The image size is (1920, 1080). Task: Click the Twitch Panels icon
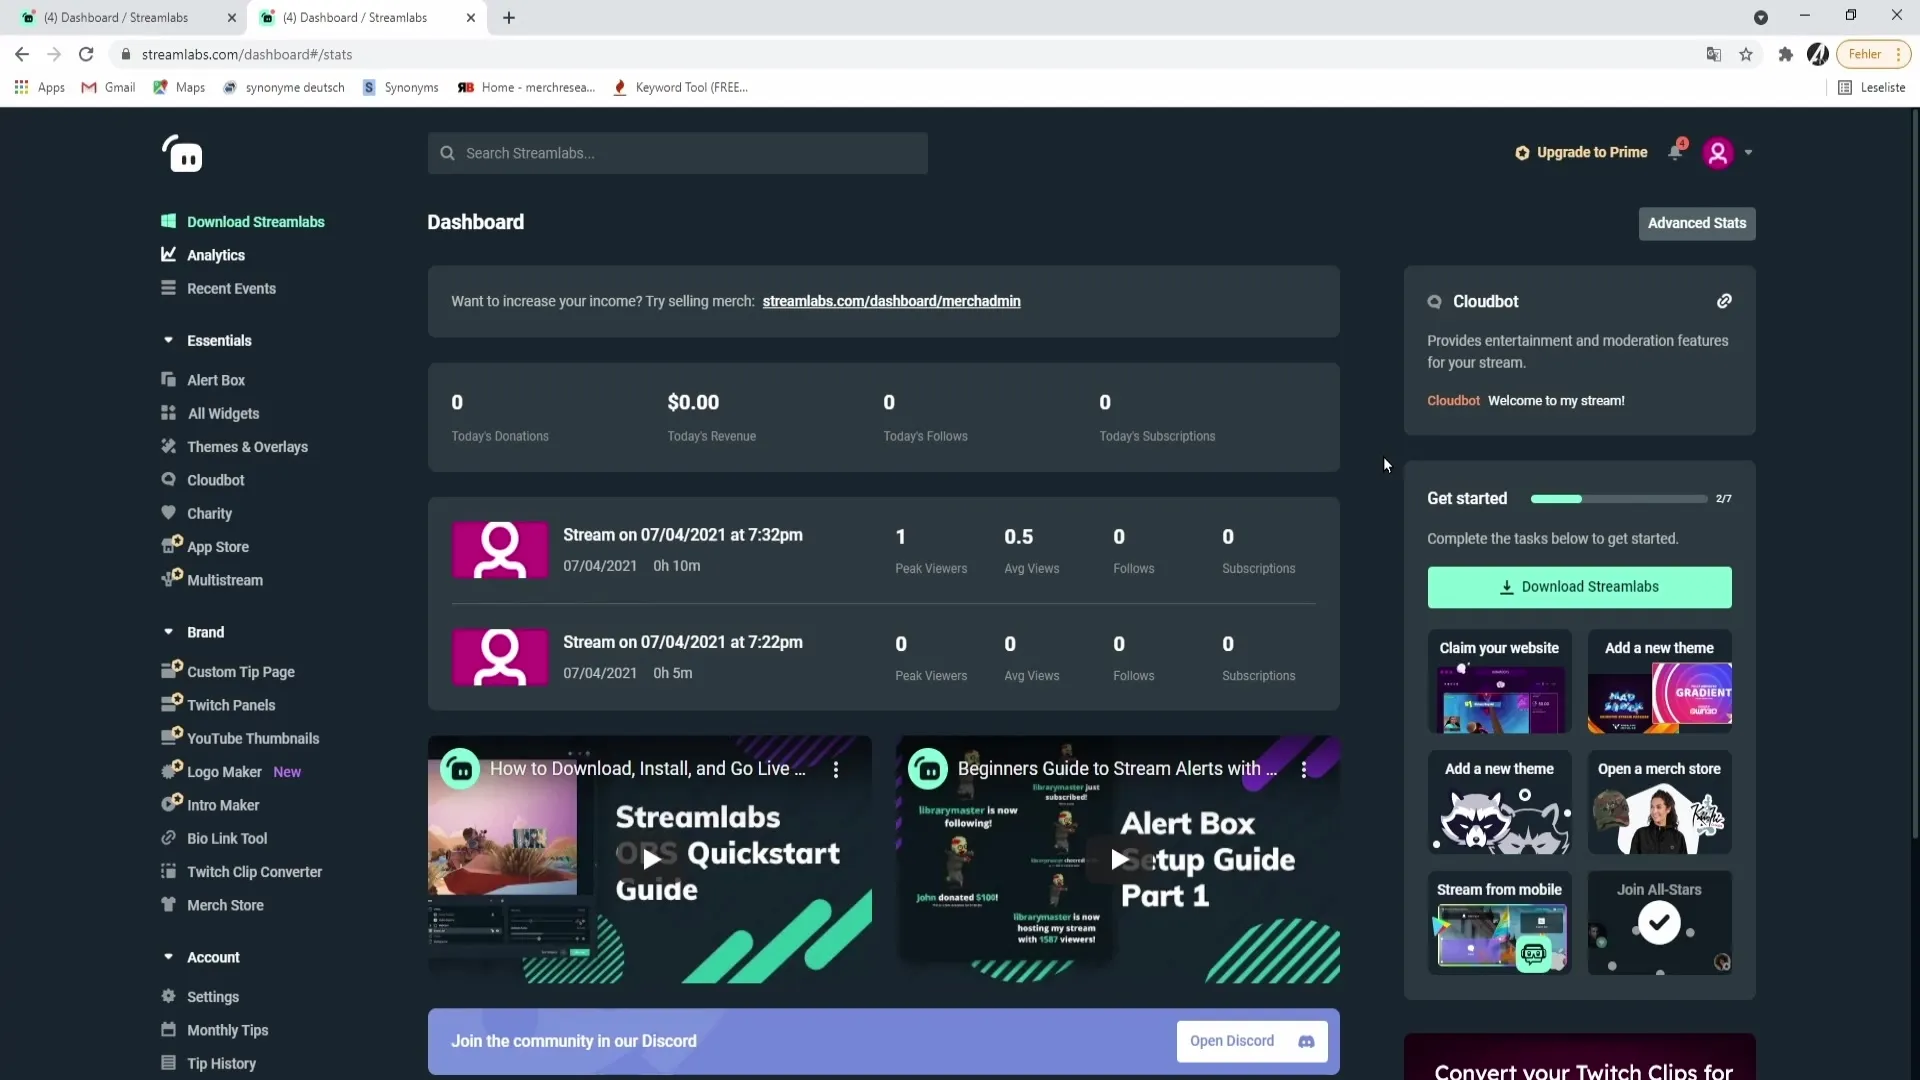(x=172, y=703)
